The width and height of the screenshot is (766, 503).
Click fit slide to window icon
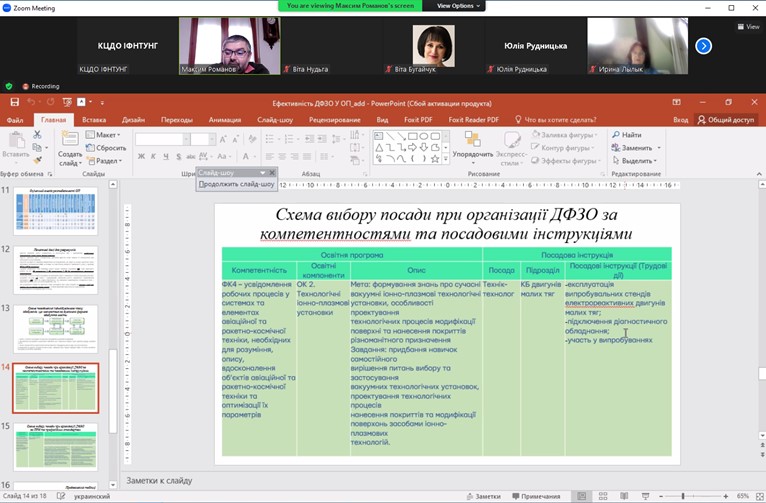[x=760, y=496]
